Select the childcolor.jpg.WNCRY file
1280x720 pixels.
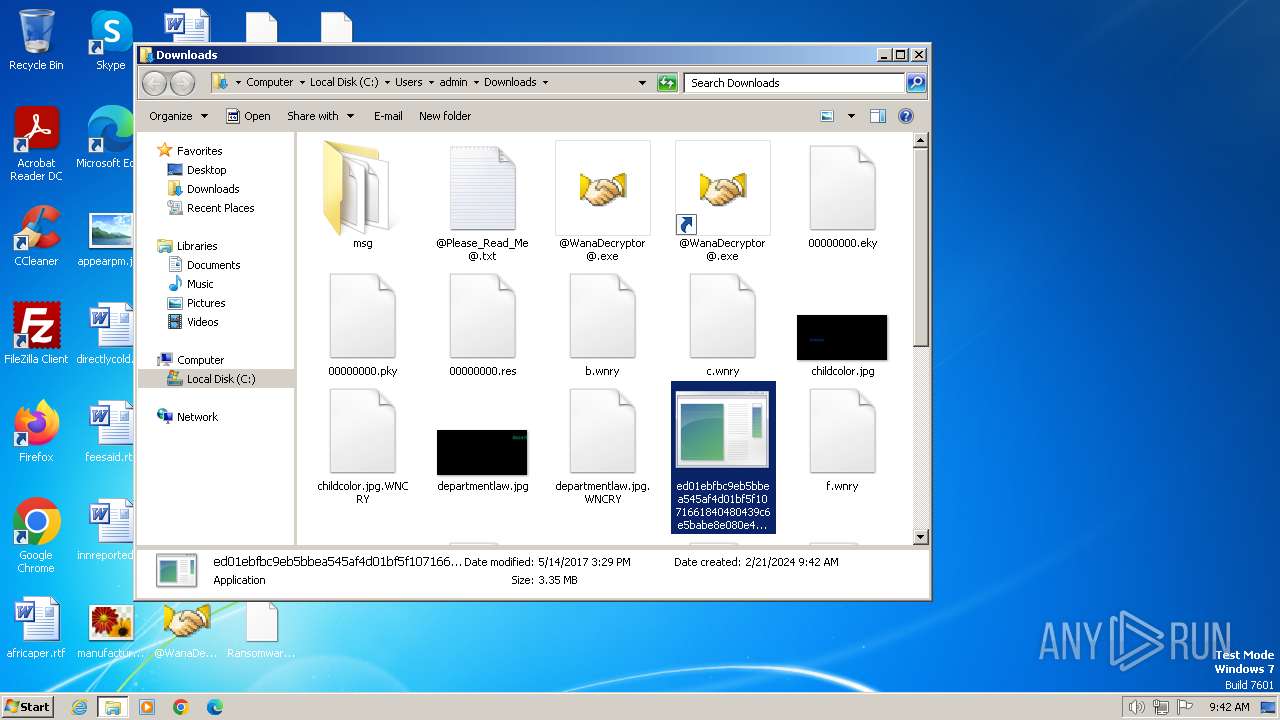click(362, 432)
